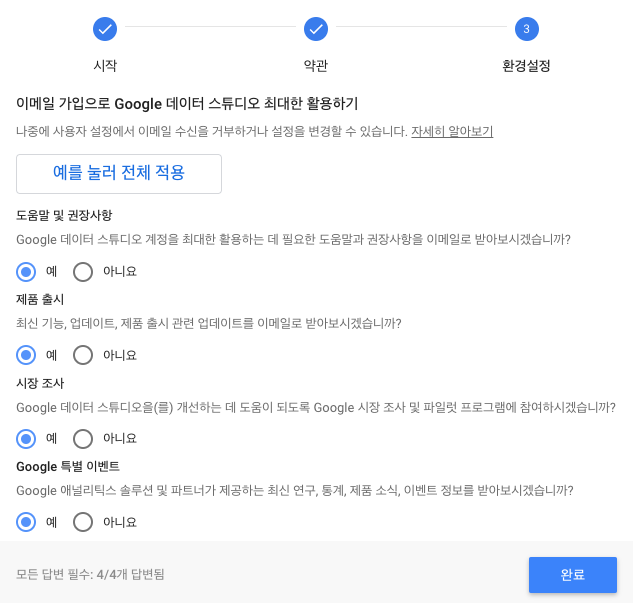Select 아니요 for 제품 출시
The width and height of the screenshot is (633, 603).
coord(83,355)
